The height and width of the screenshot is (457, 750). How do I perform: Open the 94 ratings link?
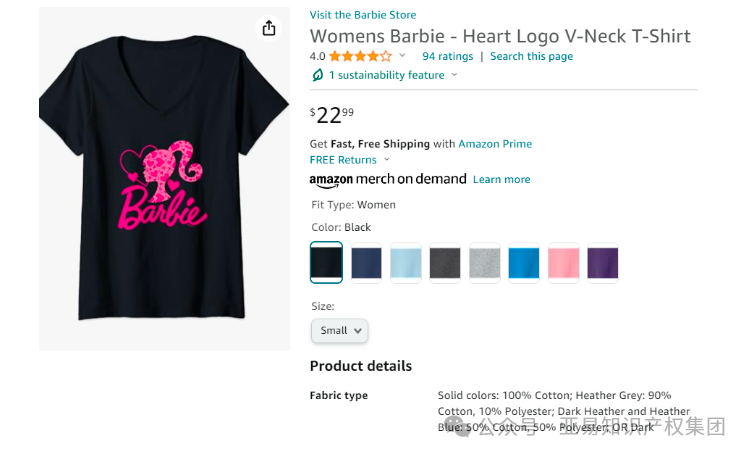click(447, 57)
